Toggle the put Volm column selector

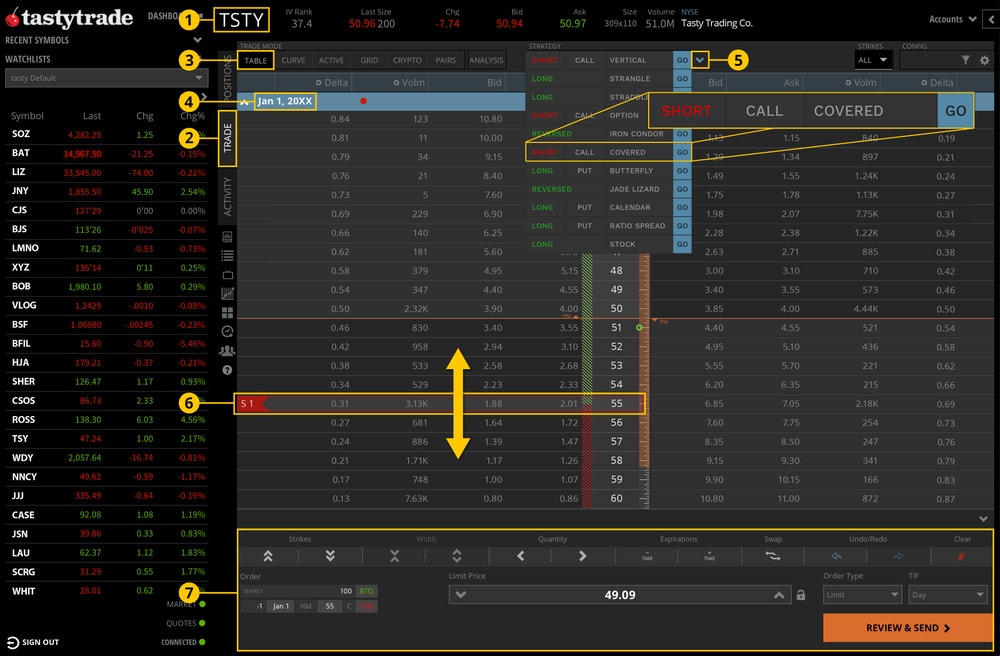(x=848, y=83)
